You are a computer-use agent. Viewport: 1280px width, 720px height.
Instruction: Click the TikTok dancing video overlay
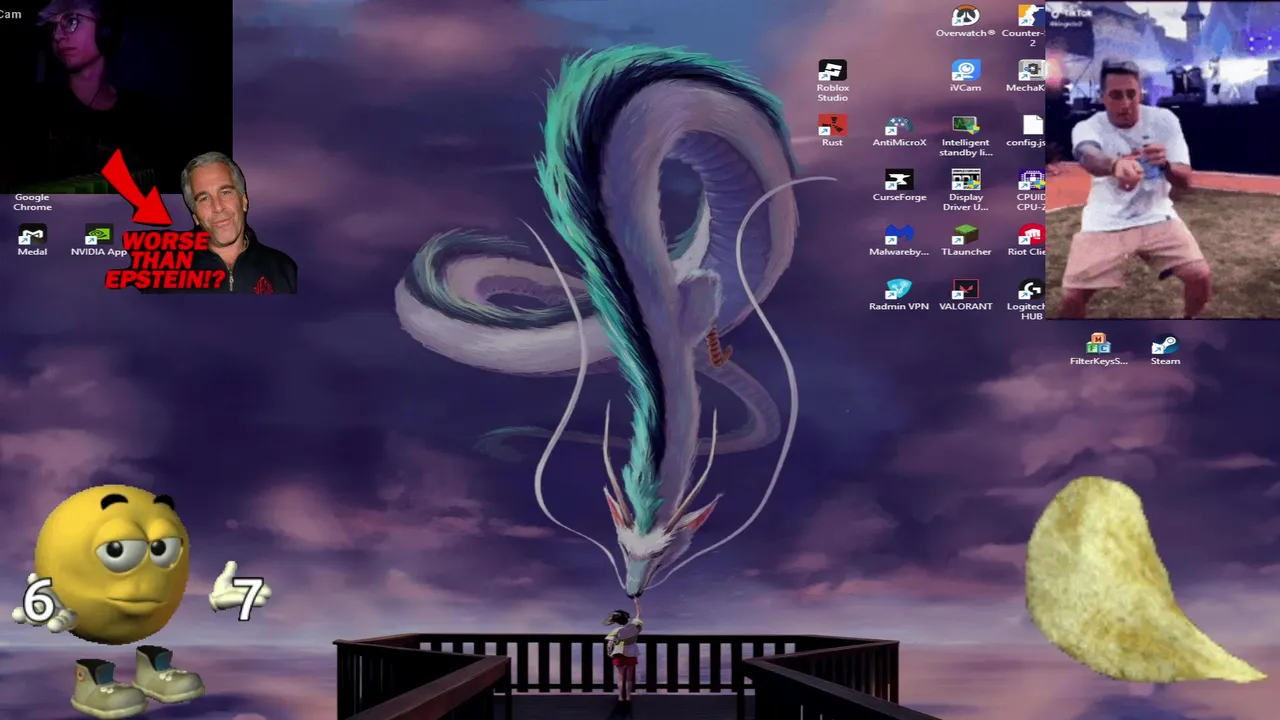1163,160
